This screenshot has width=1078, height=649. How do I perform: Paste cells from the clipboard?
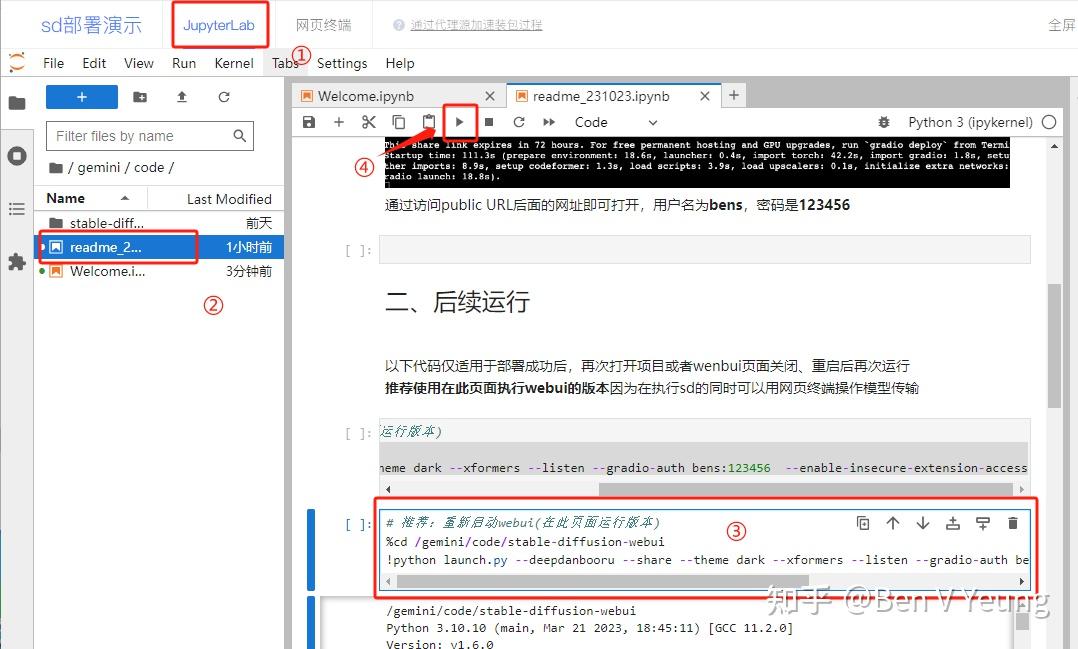428,121
